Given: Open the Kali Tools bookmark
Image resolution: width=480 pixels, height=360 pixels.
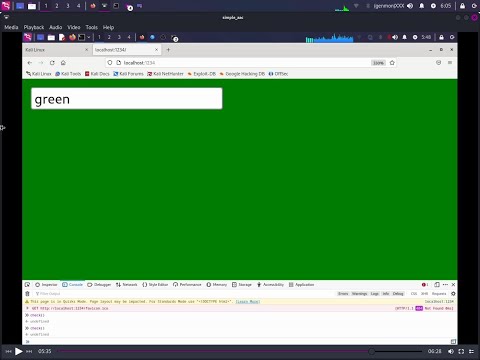Looking at the screenshot, I should (68, 74).
